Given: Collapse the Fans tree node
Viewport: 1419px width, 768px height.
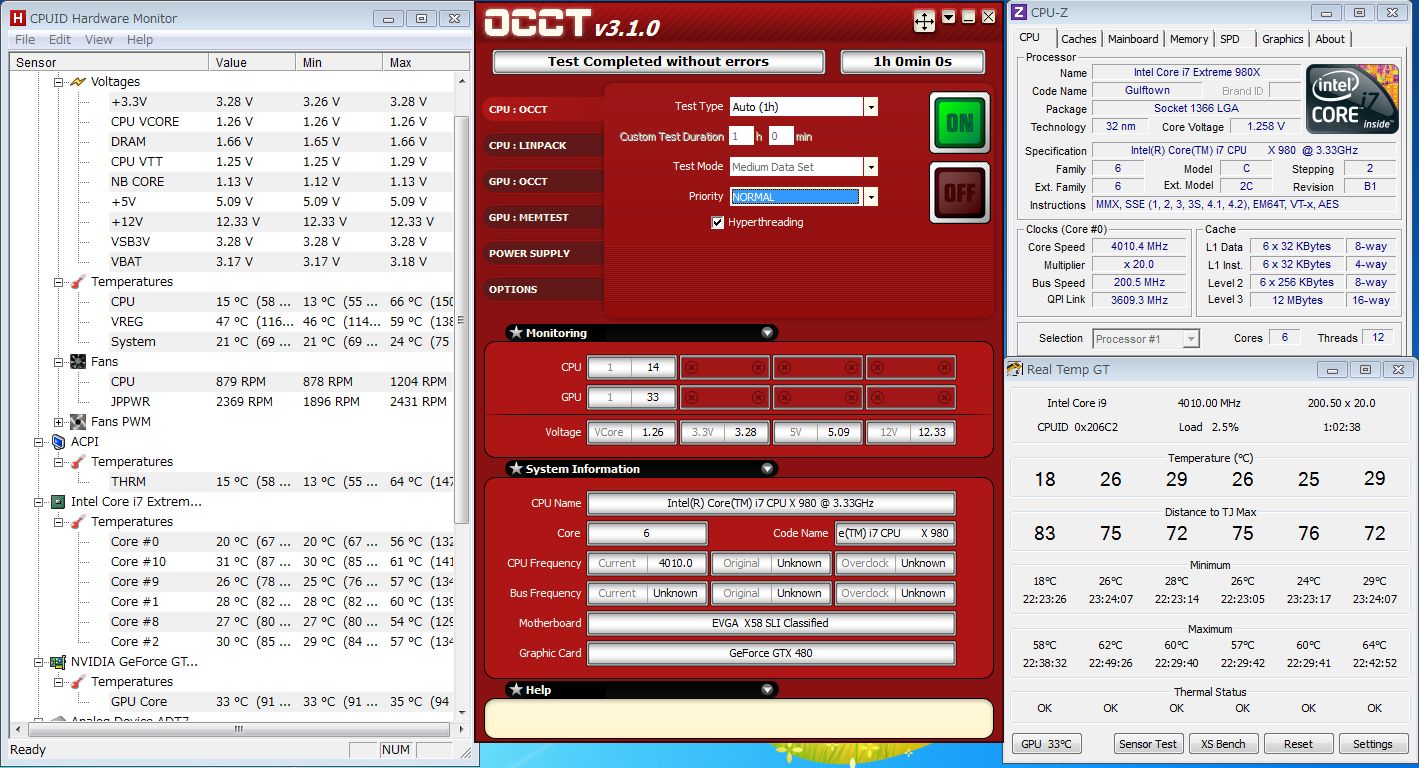Looking at the screenshot, I should 59,362.
